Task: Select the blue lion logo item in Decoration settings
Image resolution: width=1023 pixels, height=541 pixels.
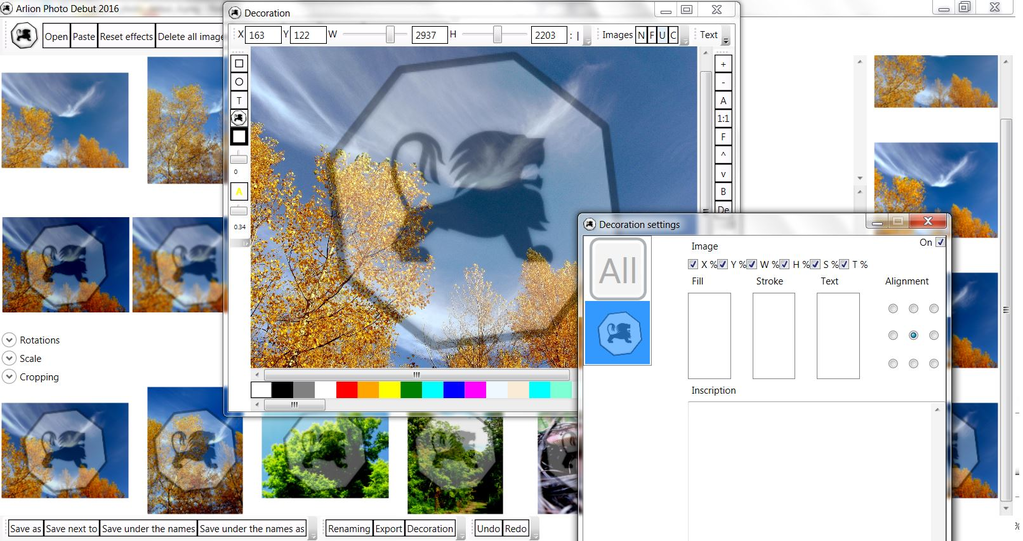Action: pyautogui.click(x=618, y=333)
